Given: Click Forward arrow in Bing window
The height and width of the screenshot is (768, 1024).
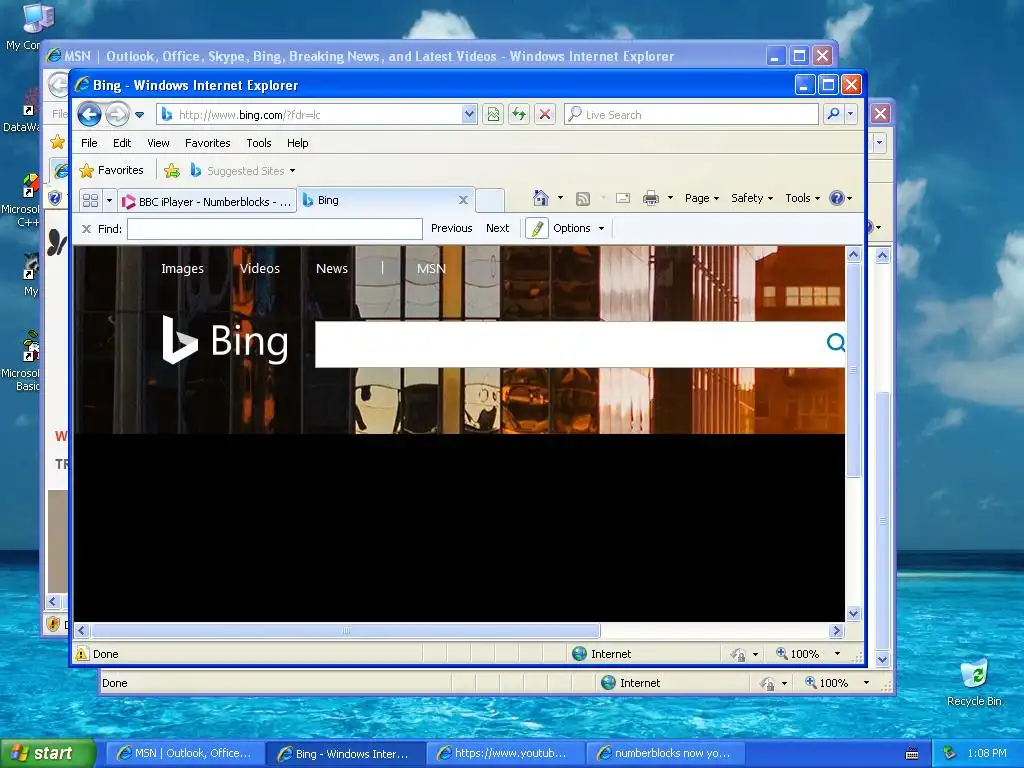Looking at the screenshot, I should (x=118, y=114).
